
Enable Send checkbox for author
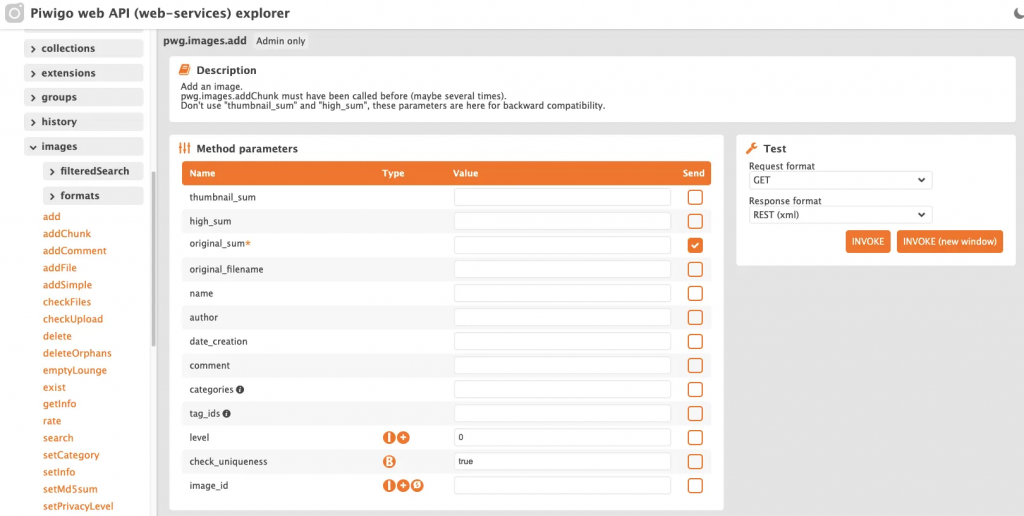coord(695,317)
